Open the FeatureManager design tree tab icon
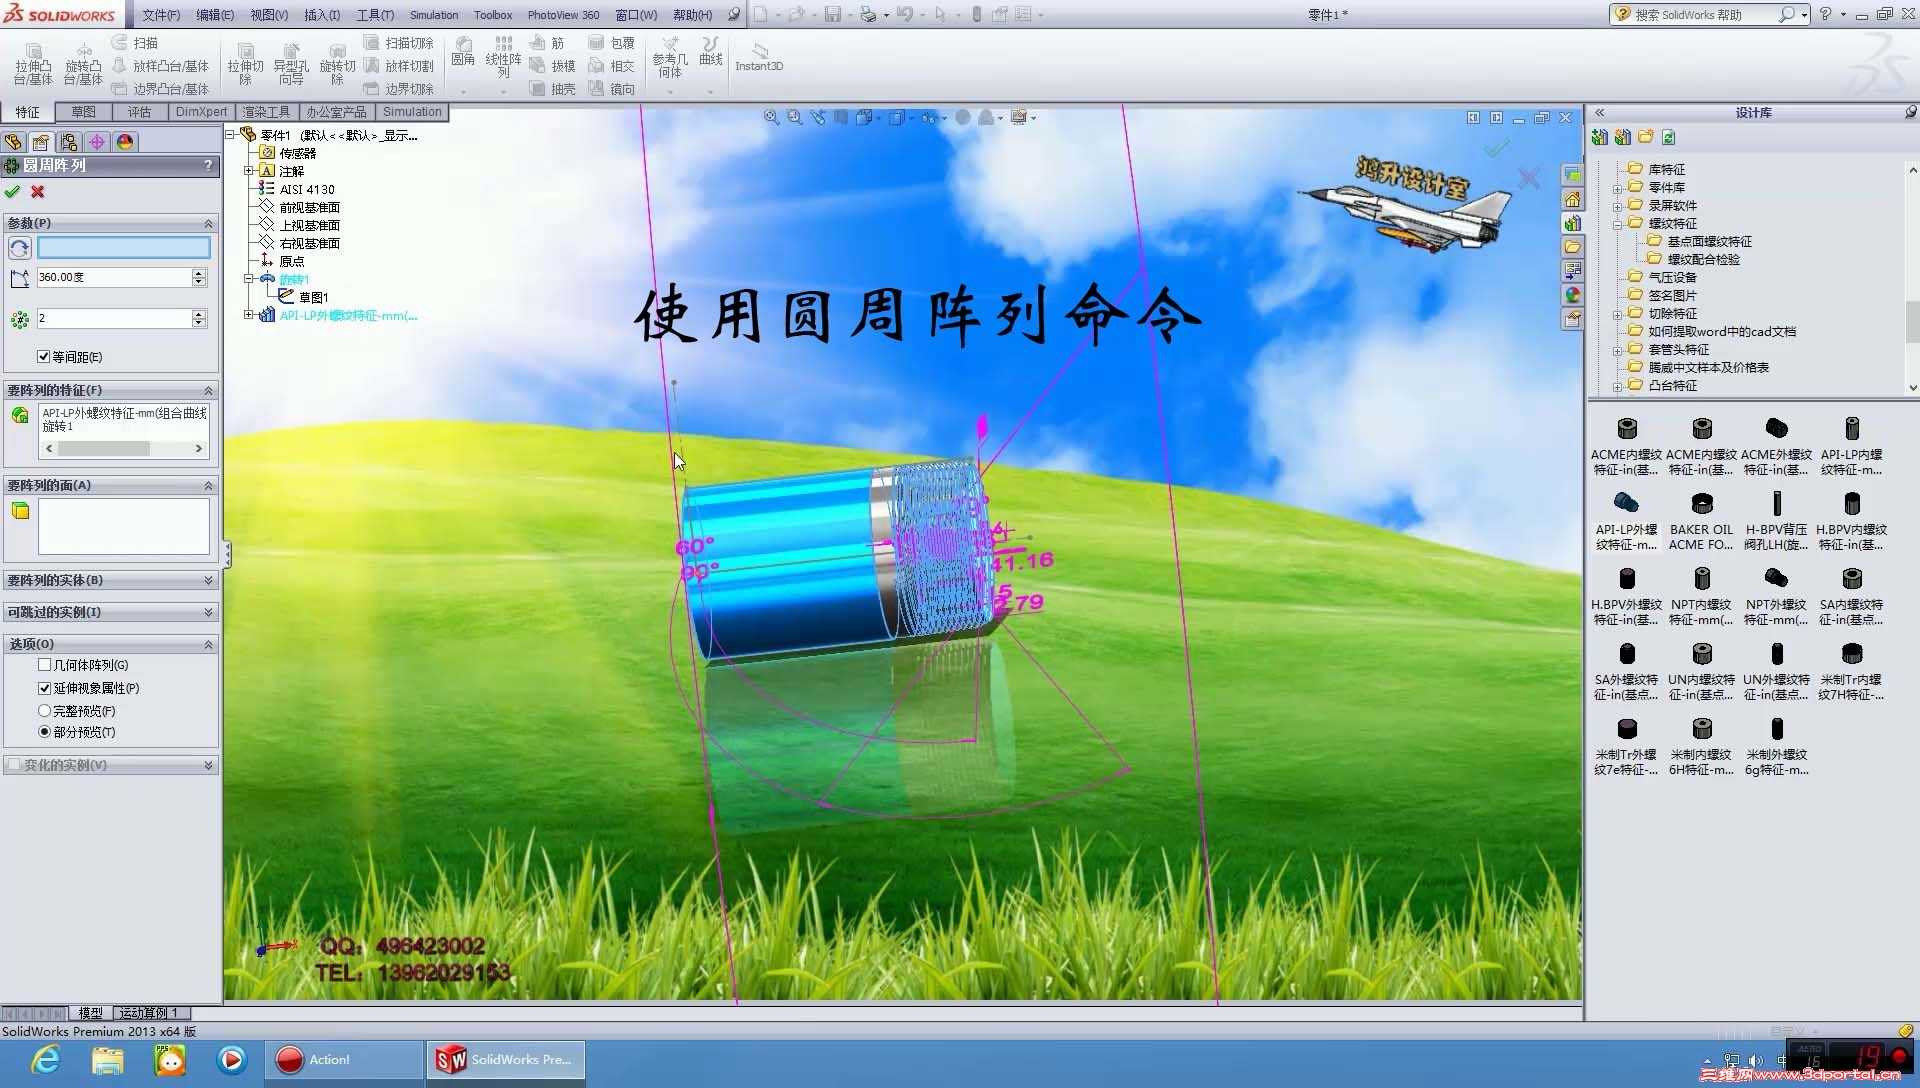Image resolution: width=1920 pixels, height=1088 pixels. point(13,142)
